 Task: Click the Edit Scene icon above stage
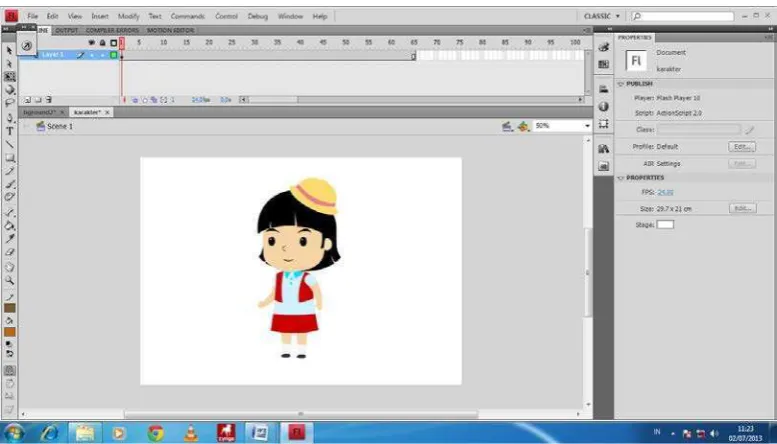coord(506,127)
